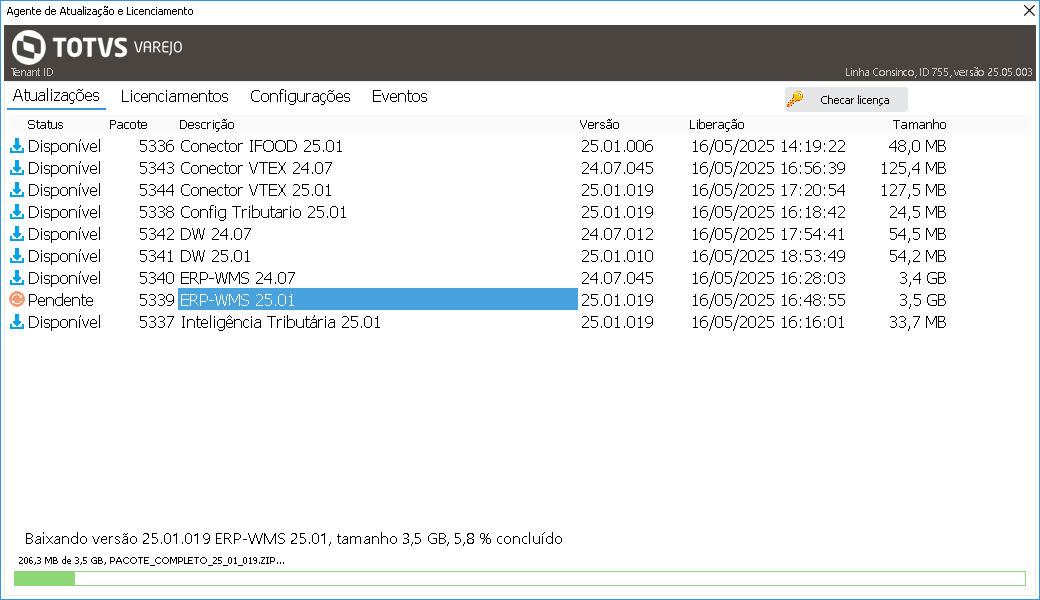The height and width of the screenshot is (600, 1040).
Task: Close the Agente de Atualização window
Action: click(x=1029, y=11)
